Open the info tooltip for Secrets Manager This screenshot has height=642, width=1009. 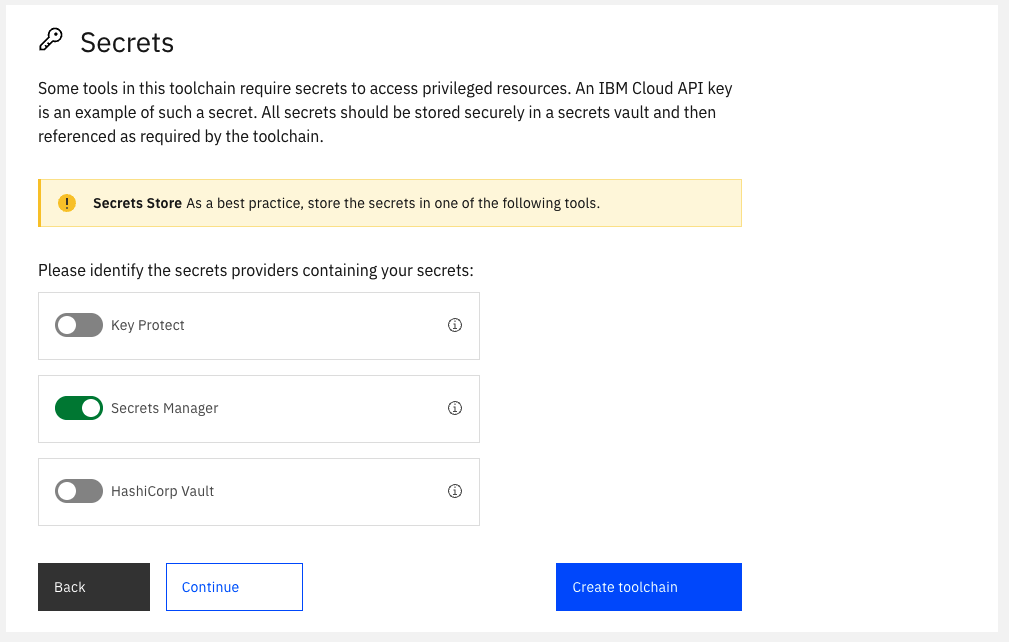click(455, 408)
